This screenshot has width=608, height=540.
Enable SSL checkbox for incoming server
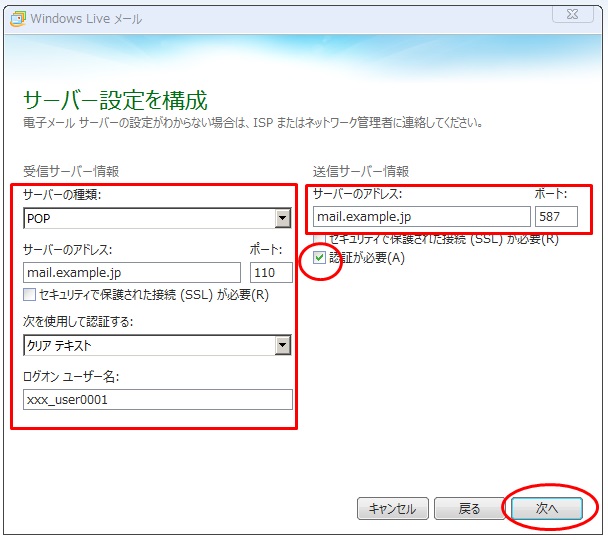point(30,295)
